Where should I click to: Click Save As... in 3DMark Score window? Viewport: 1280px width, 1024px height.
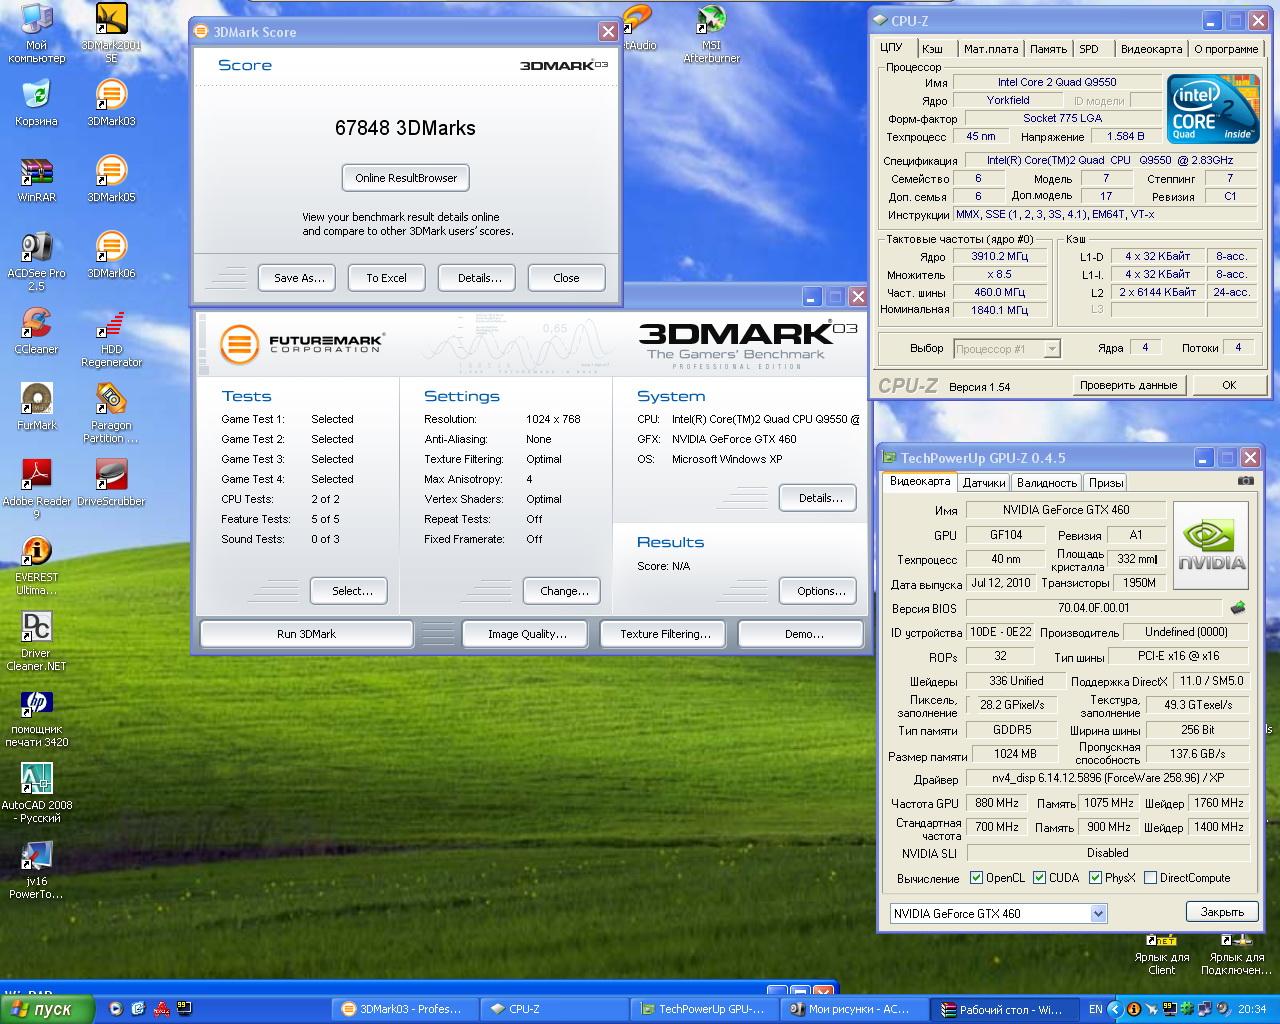click(299, 278)
